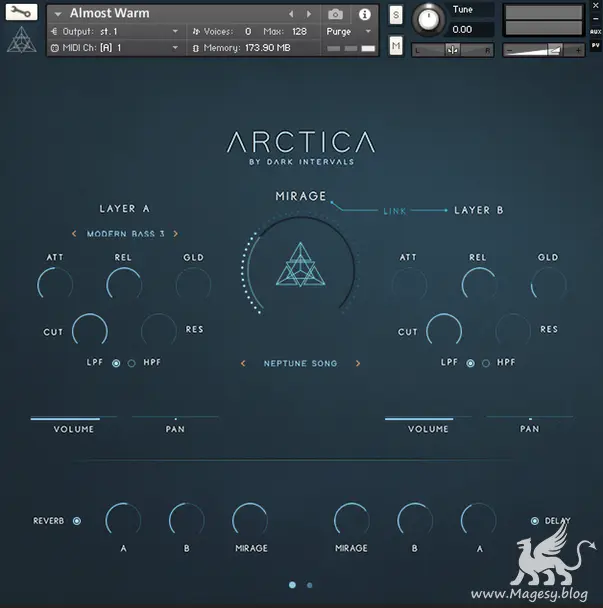Viewport: 603px width, 608px height.
Task: Toggle the Reverb on/off switch
Action: coord(77,521)
